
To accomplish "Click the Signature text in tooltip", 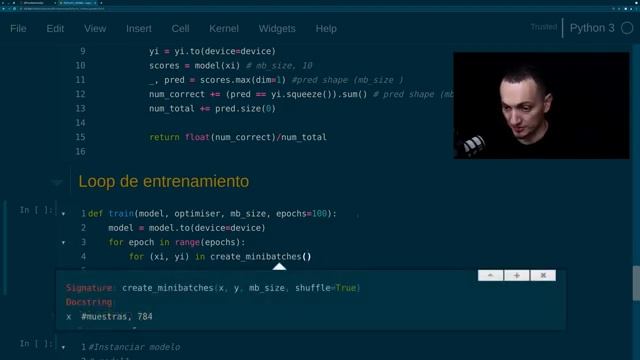I will tap(89, 288).
